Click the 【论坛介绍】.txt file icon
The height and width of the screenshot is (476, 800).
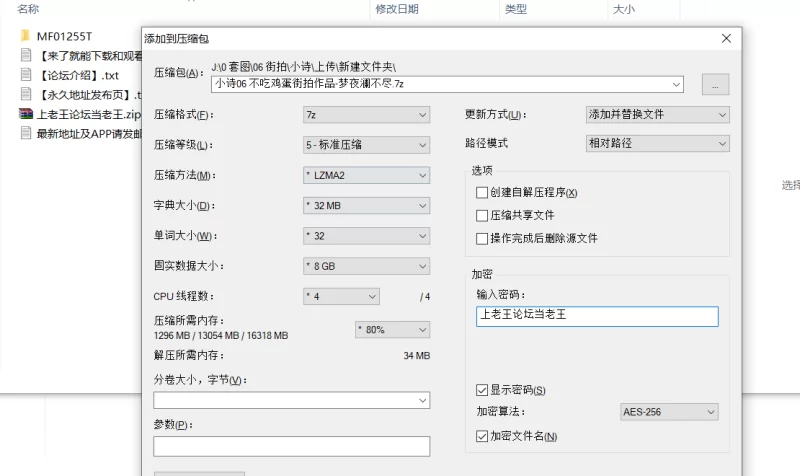(x=26, y=75)
